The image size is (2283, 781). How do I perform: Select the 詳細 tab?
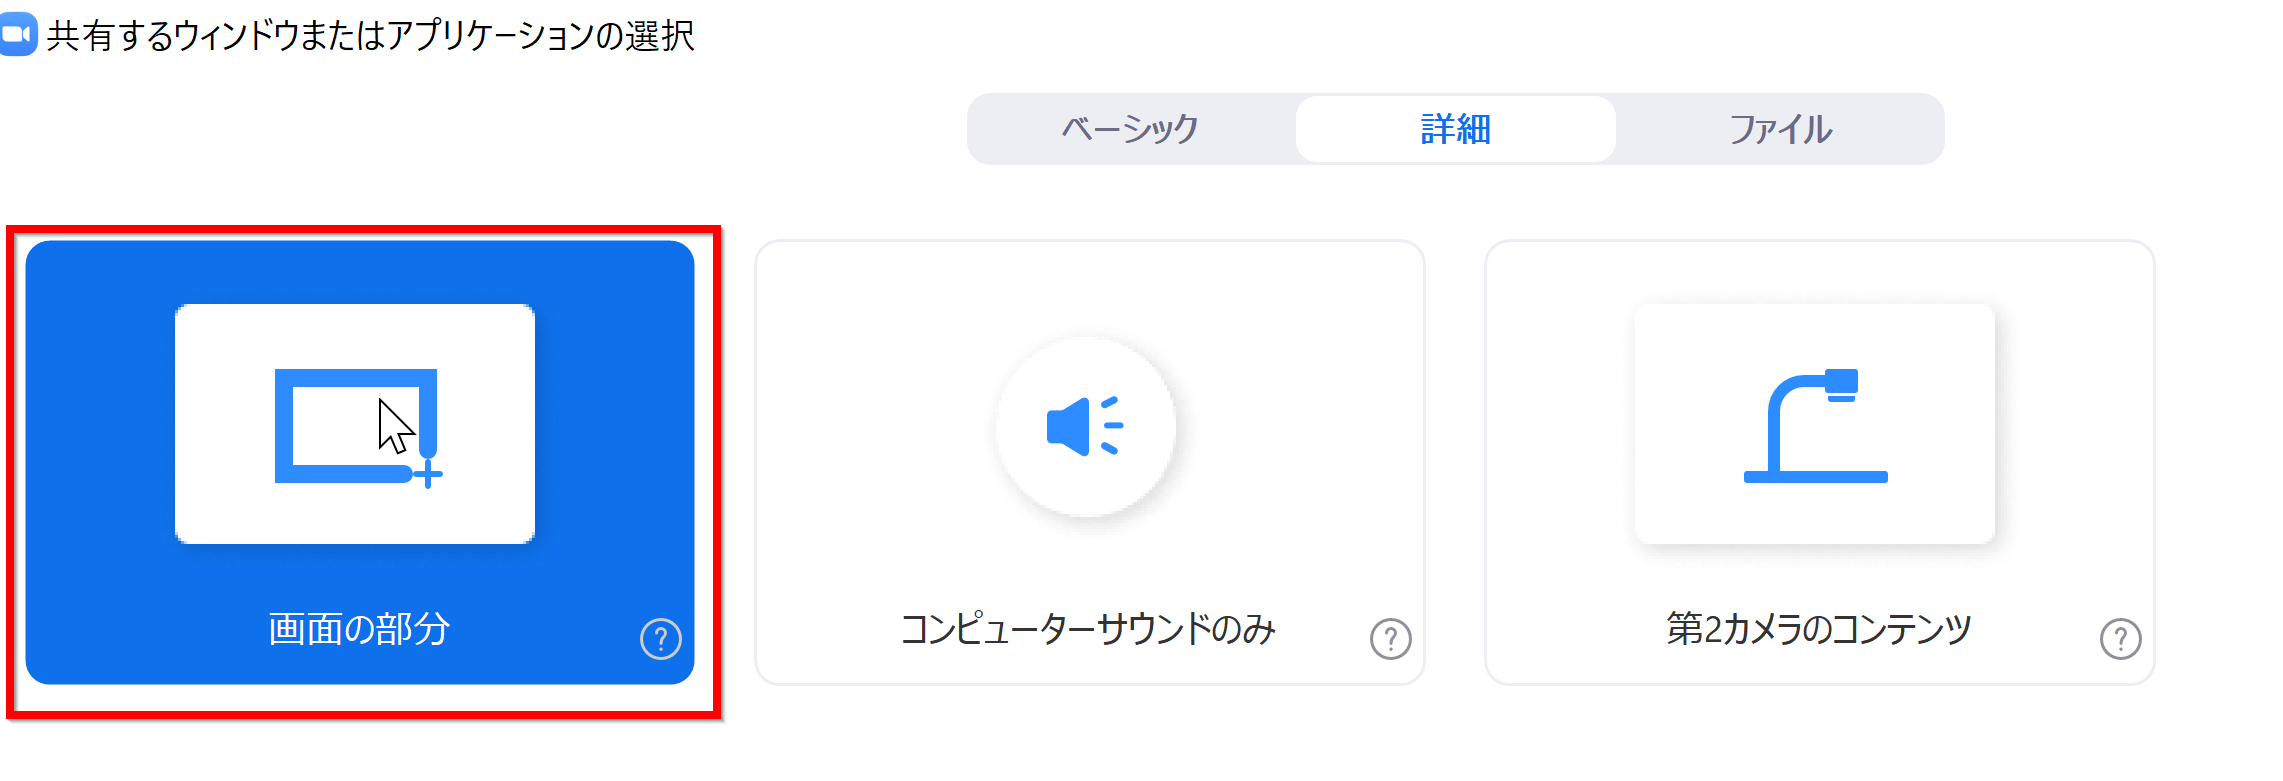tap(1455, 129)
